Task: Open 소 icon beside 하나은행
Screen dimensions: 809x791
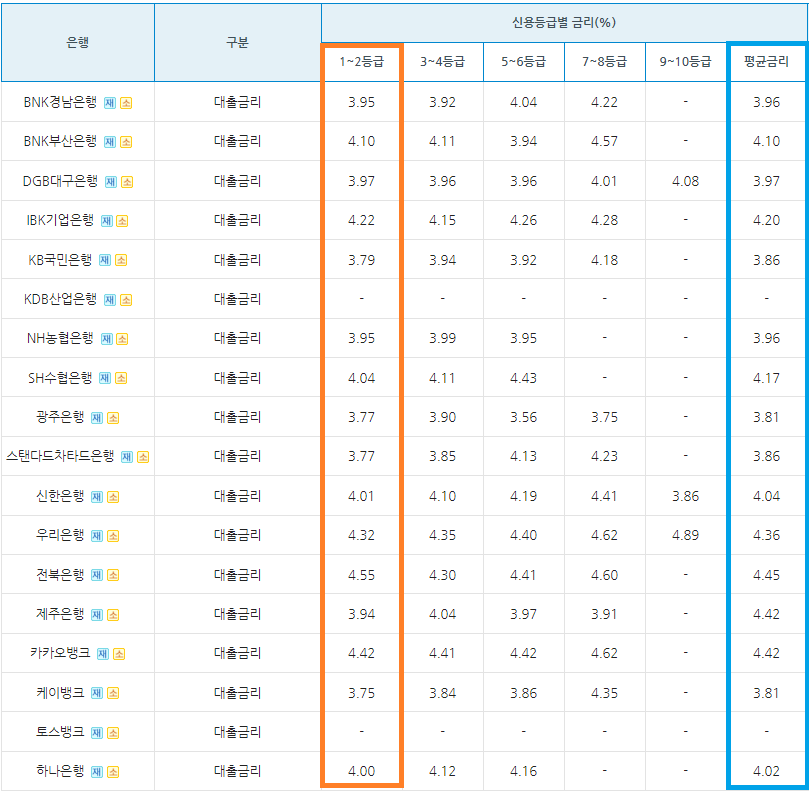Action: pyautogui.click(x=113, y=772)
